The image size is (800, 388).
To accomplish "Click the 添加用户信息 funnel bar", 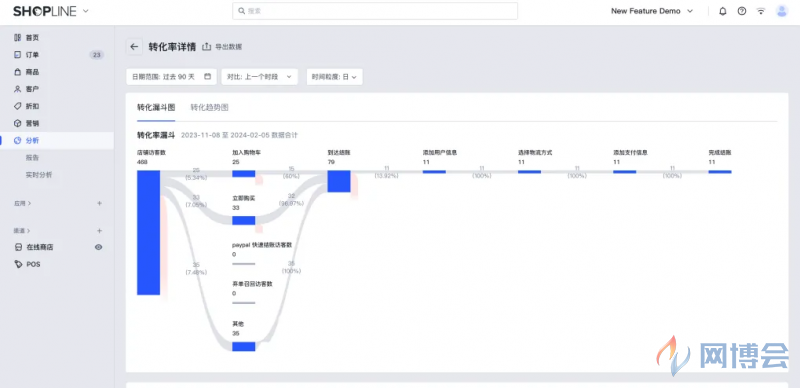I will (434, 172).
